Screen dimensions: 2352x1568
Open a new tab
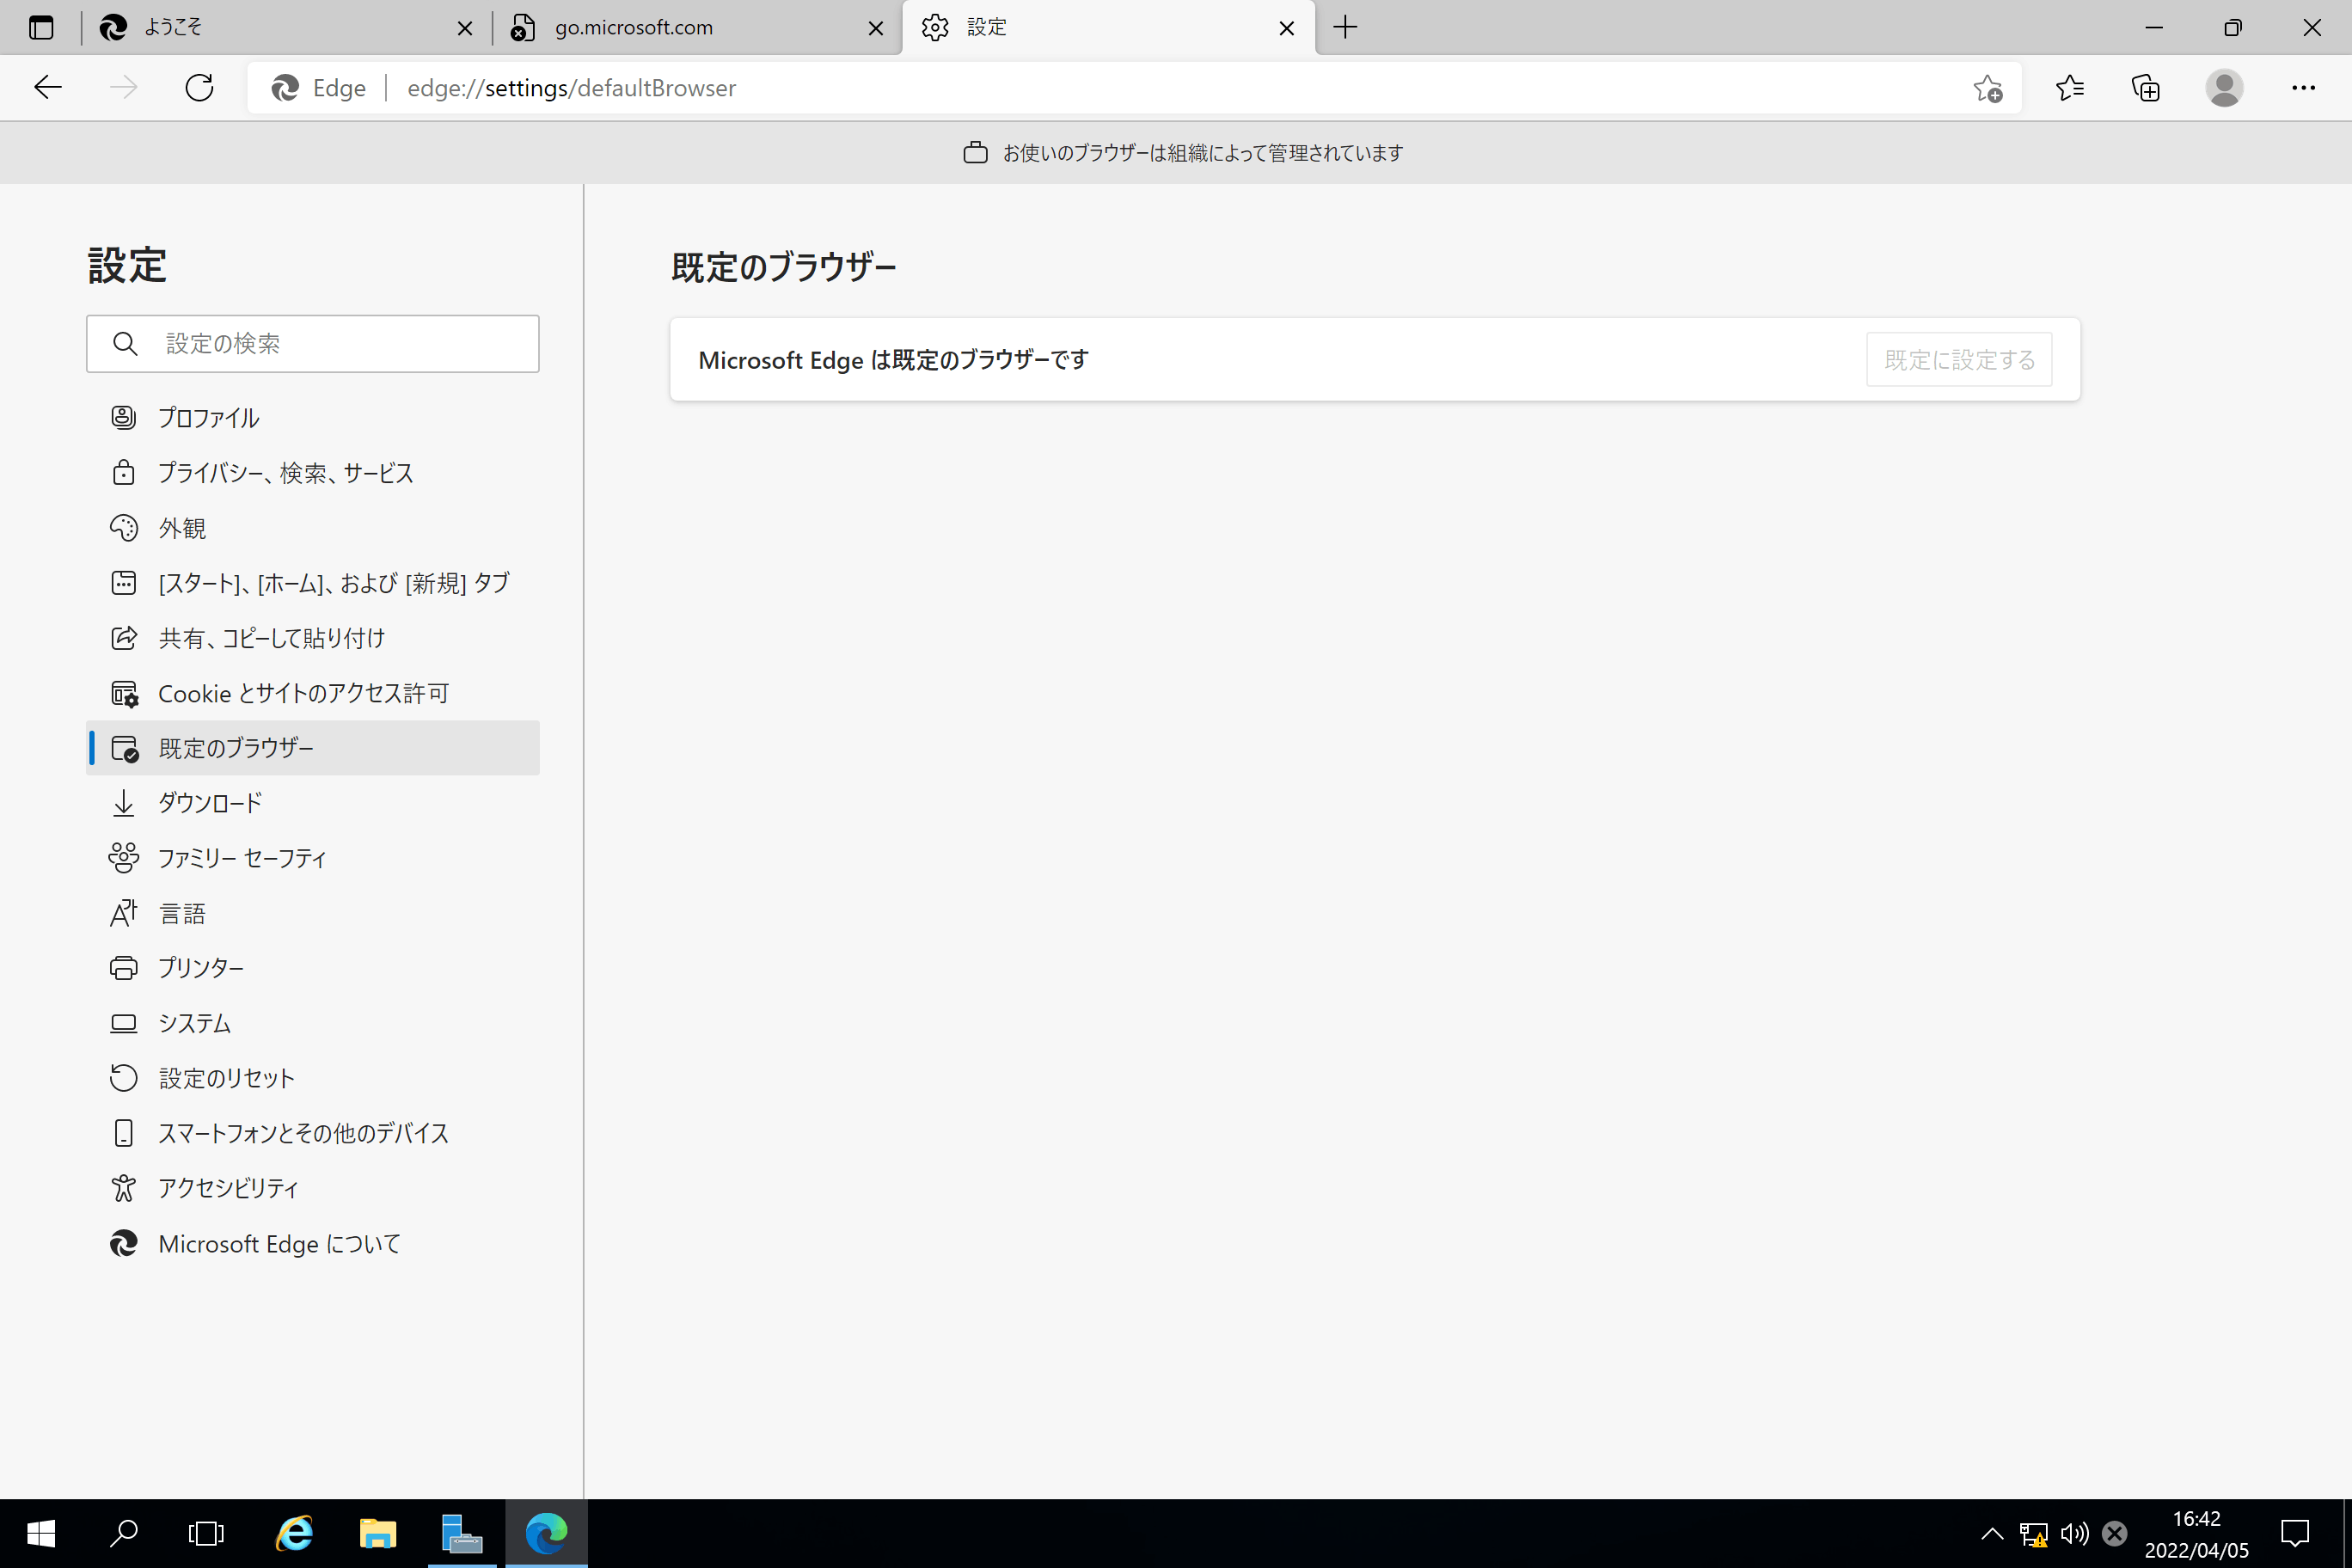(1345, 28)
